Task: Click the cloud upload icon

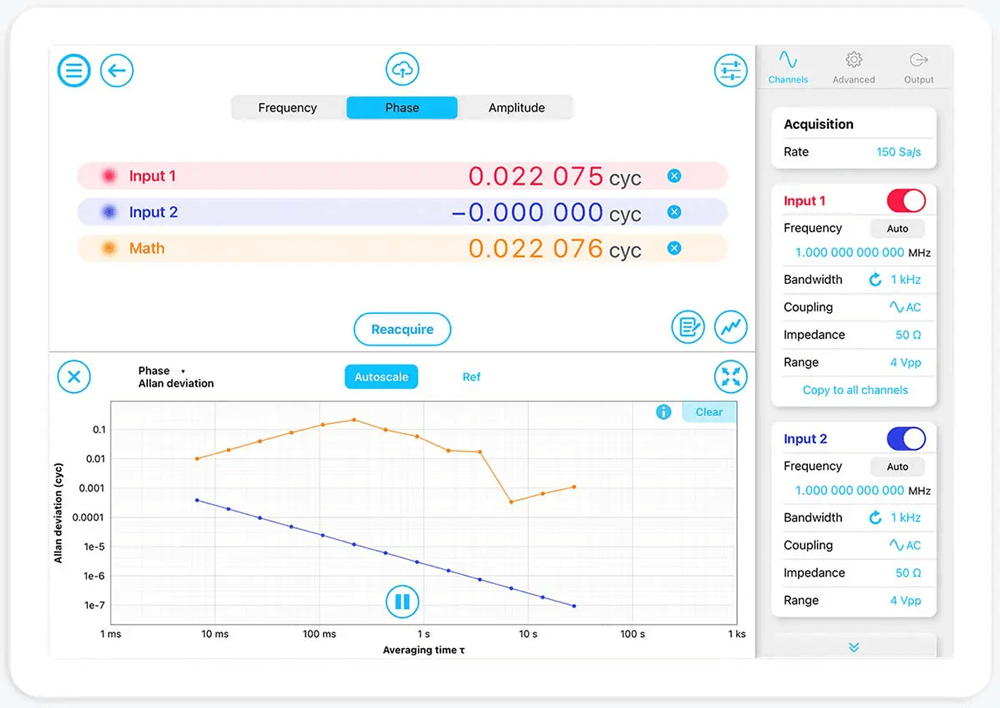Action: [x=402, y=69]
